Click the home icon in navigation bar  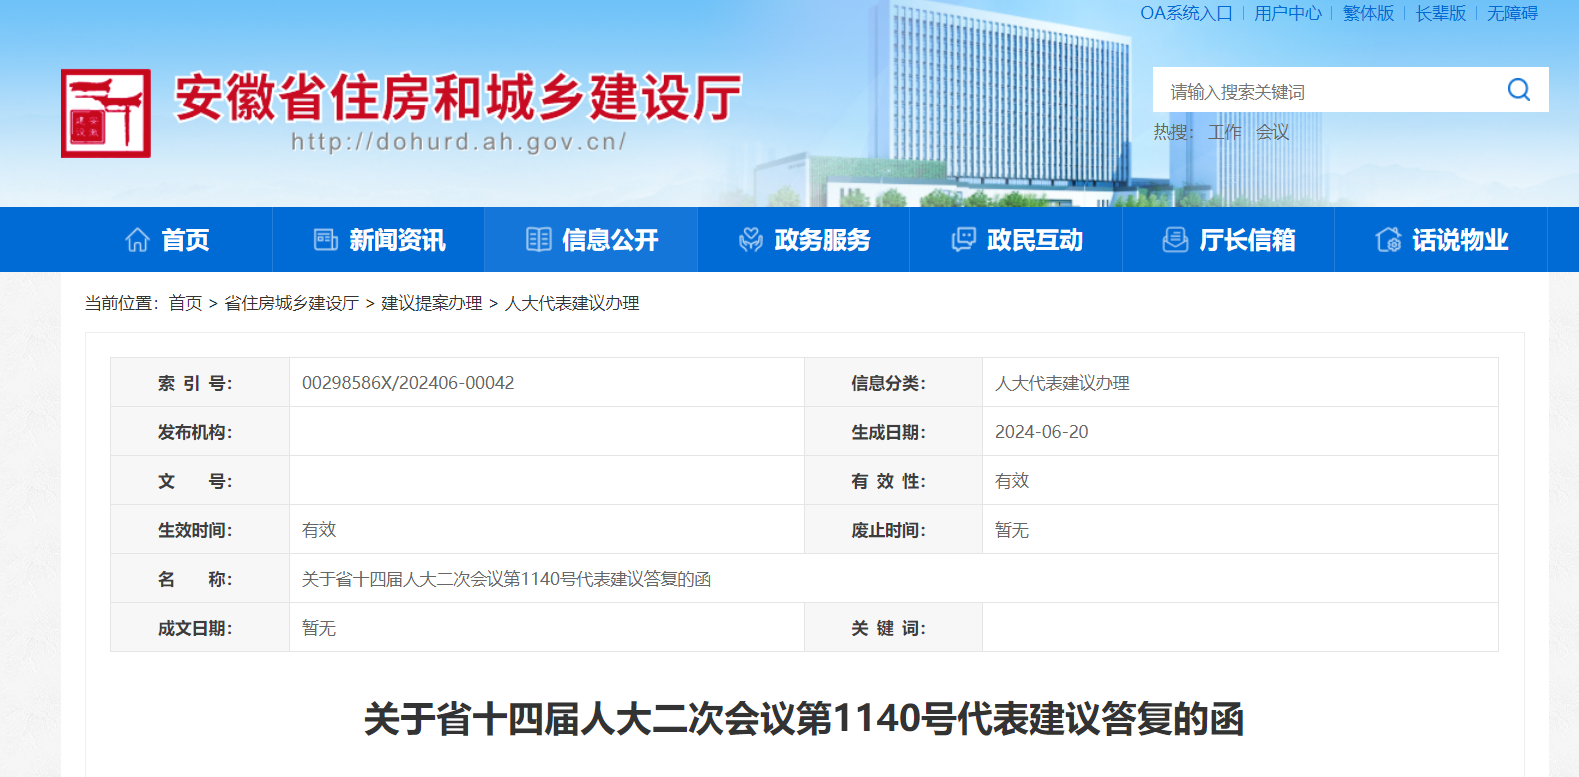(137, 240)
